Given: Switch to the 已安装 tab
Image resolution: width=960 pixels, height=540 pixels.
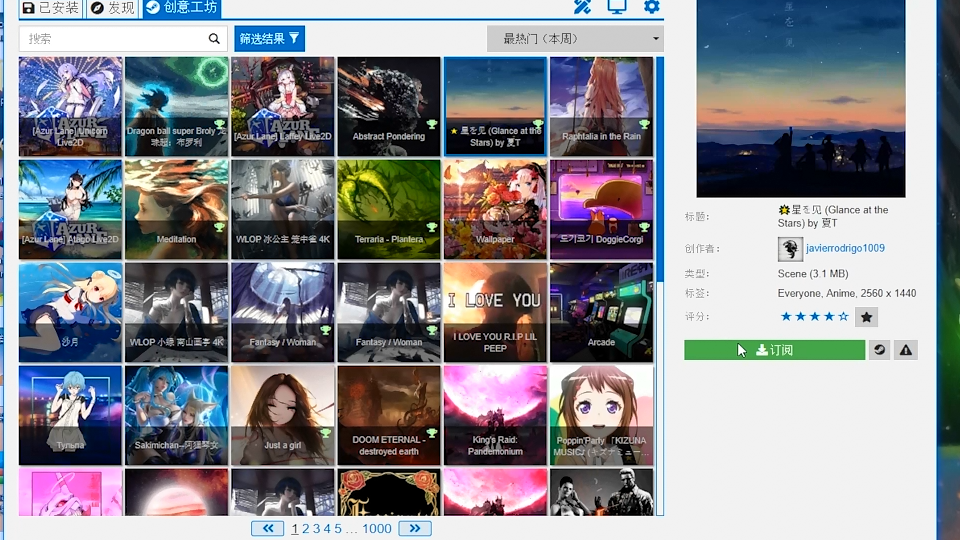Looking at the screenshot, I should [x=51, y=8].
